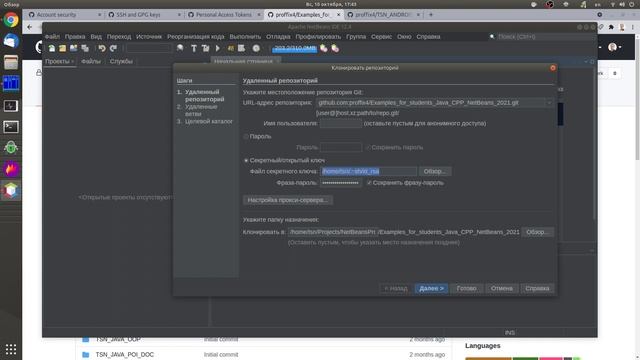This screenshot has width=640, height=360.
Task: Open the Файл menu
Action: point(52,37)
